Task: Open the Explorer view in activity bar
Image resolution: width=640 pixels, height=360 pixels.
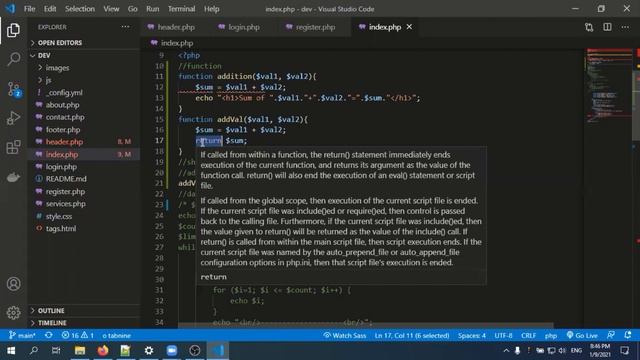Action: (13, 30)
